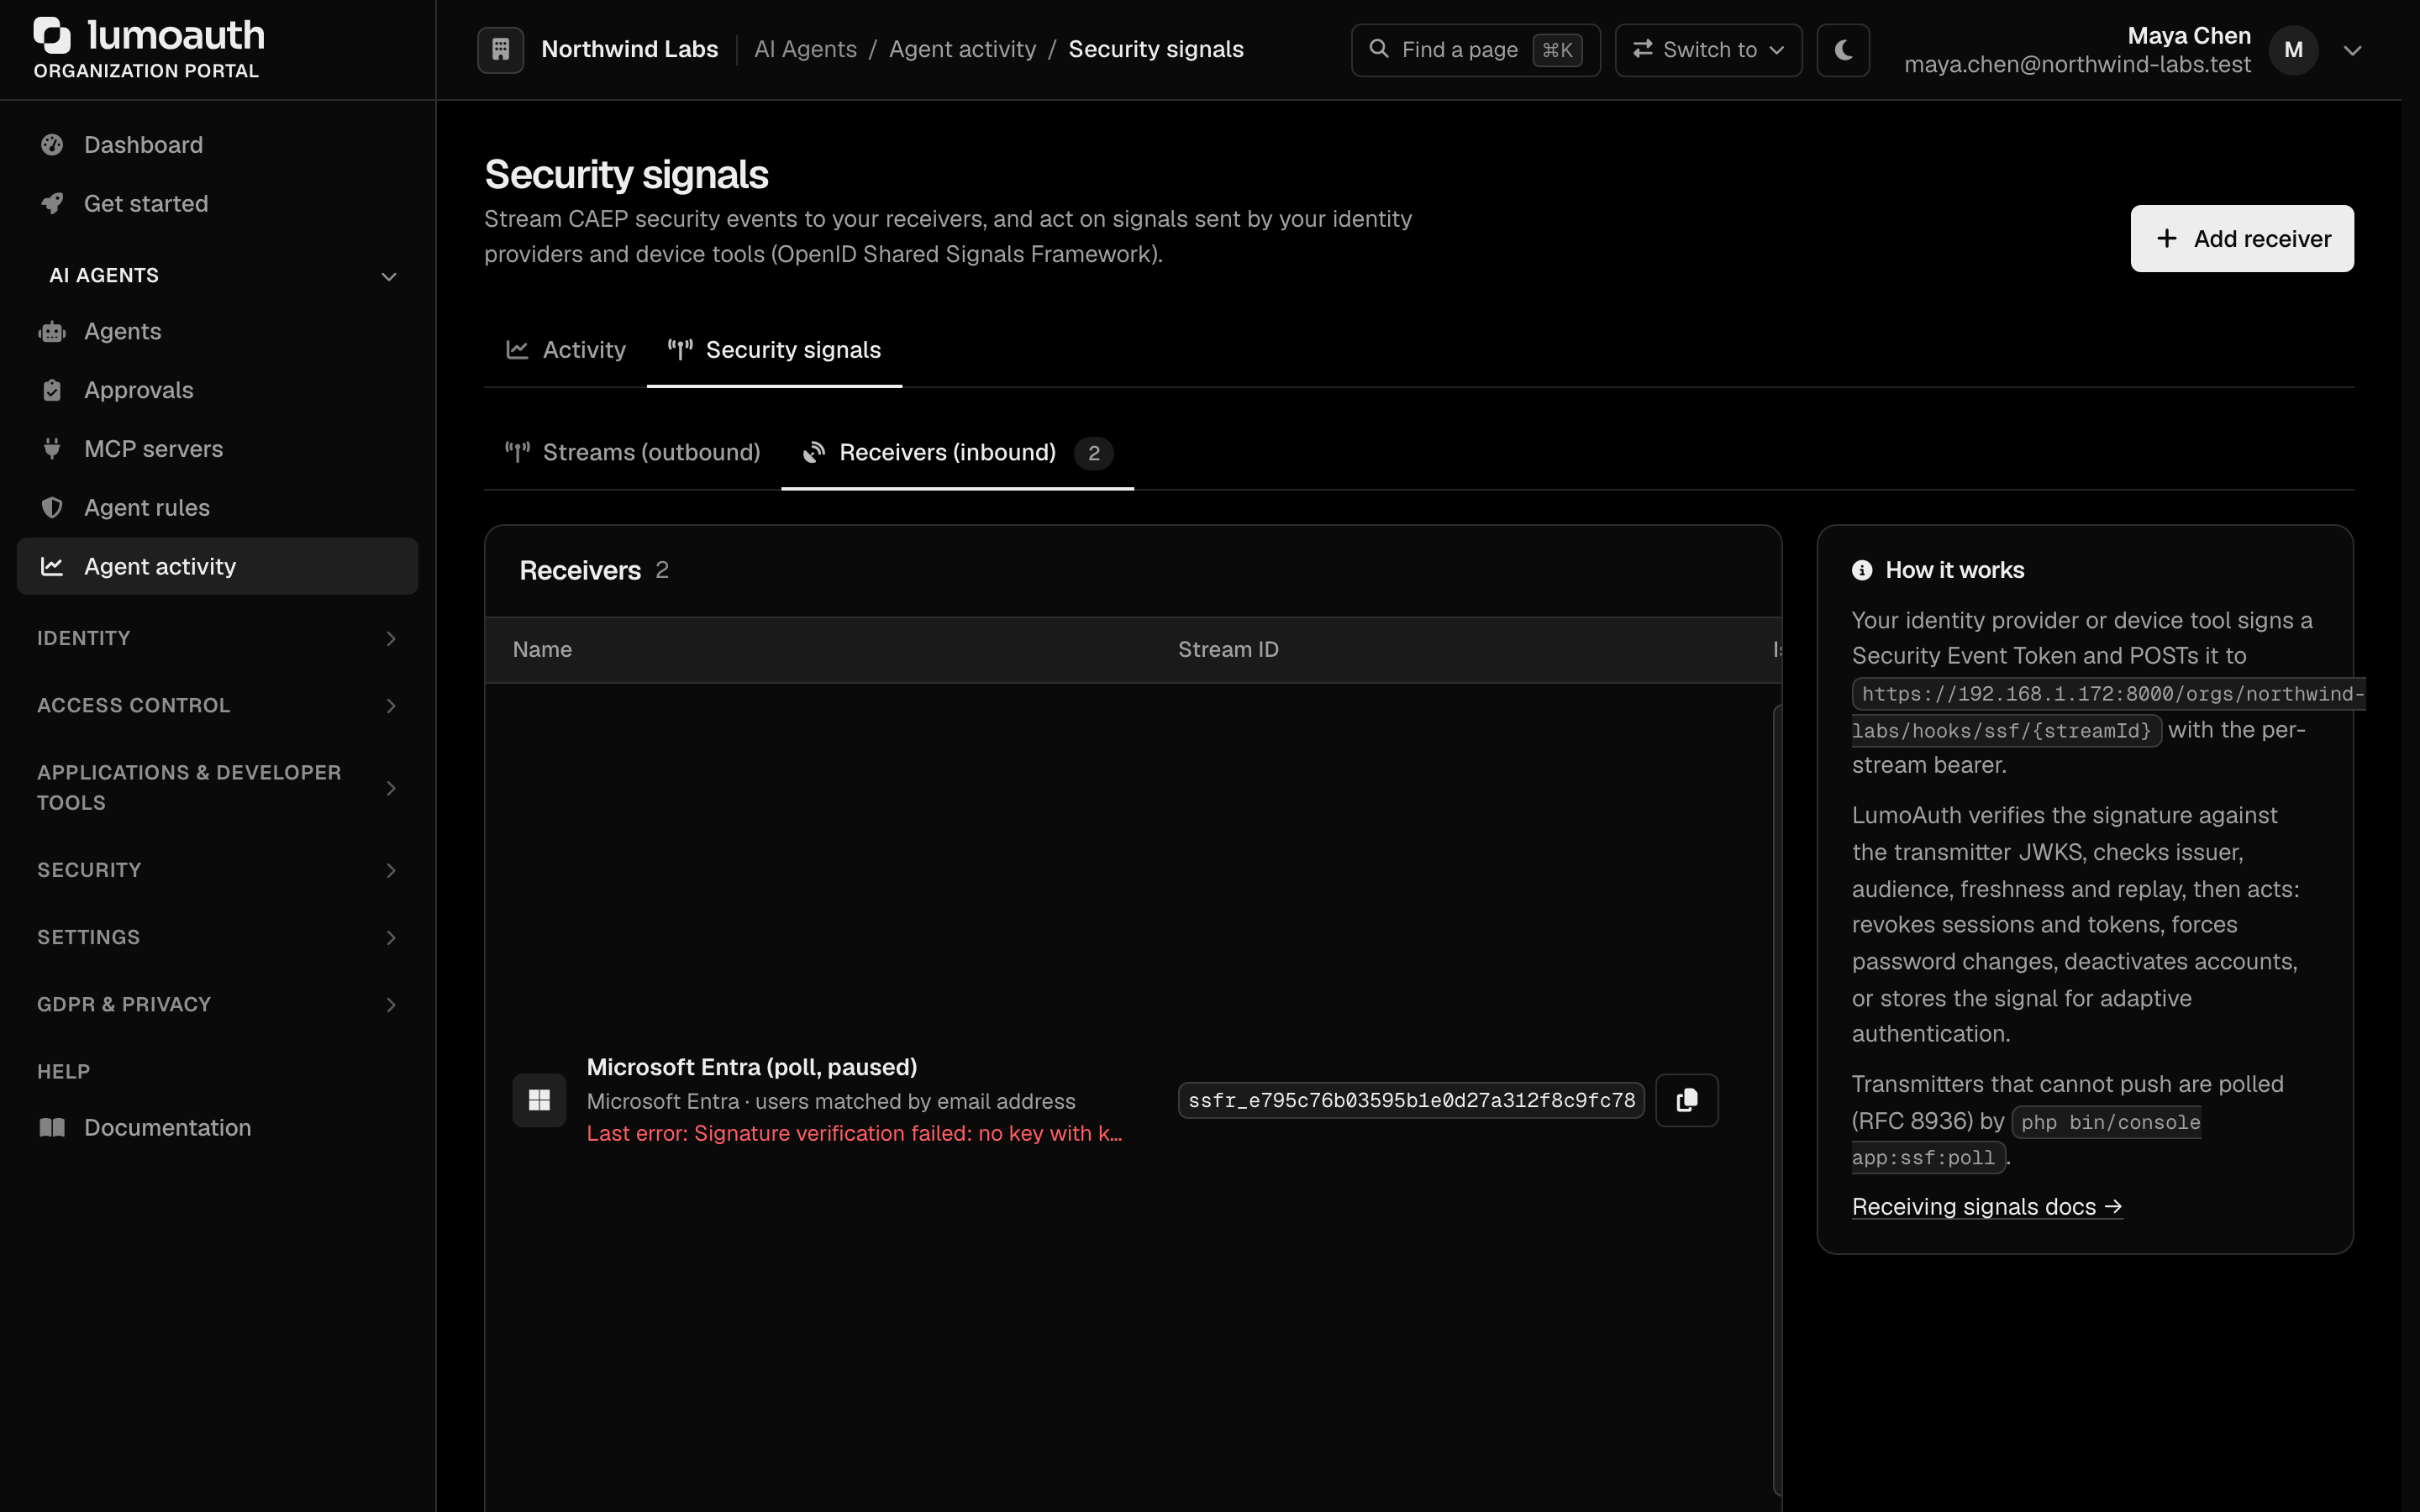The height and width of the screenshot is (1512, 2420).
Task: Click the Find a page search field
Action: (1475, 50)
